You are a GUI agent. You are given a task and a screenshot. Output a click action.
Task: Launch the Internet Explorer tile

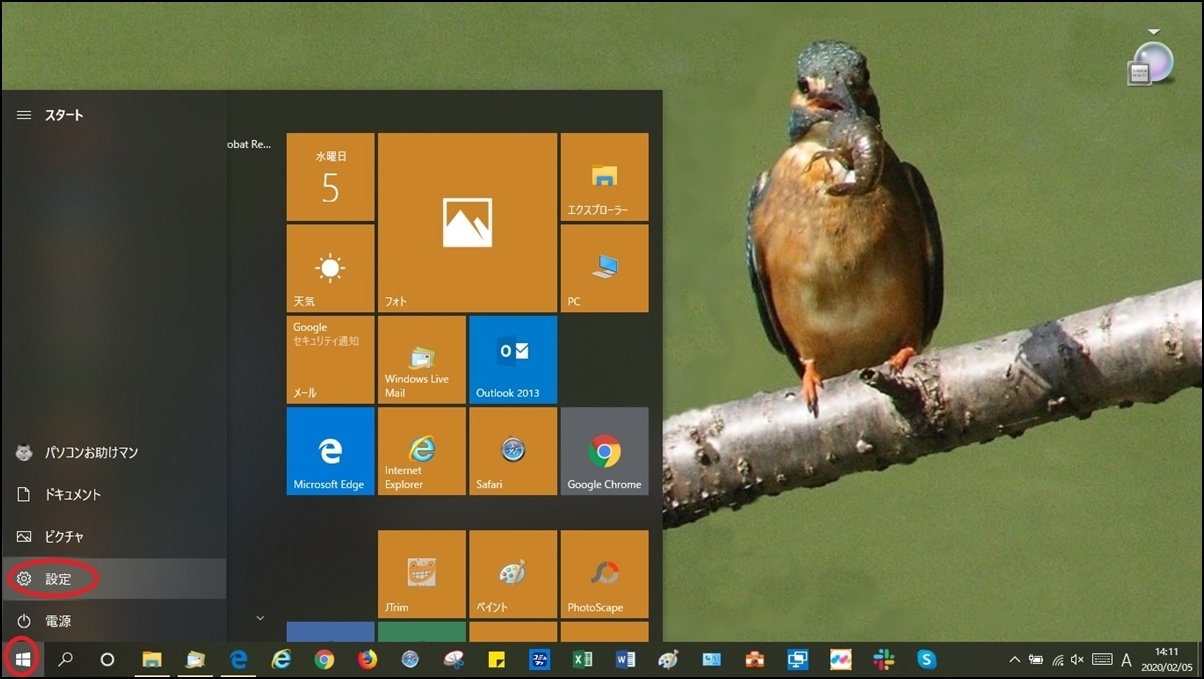422,451
